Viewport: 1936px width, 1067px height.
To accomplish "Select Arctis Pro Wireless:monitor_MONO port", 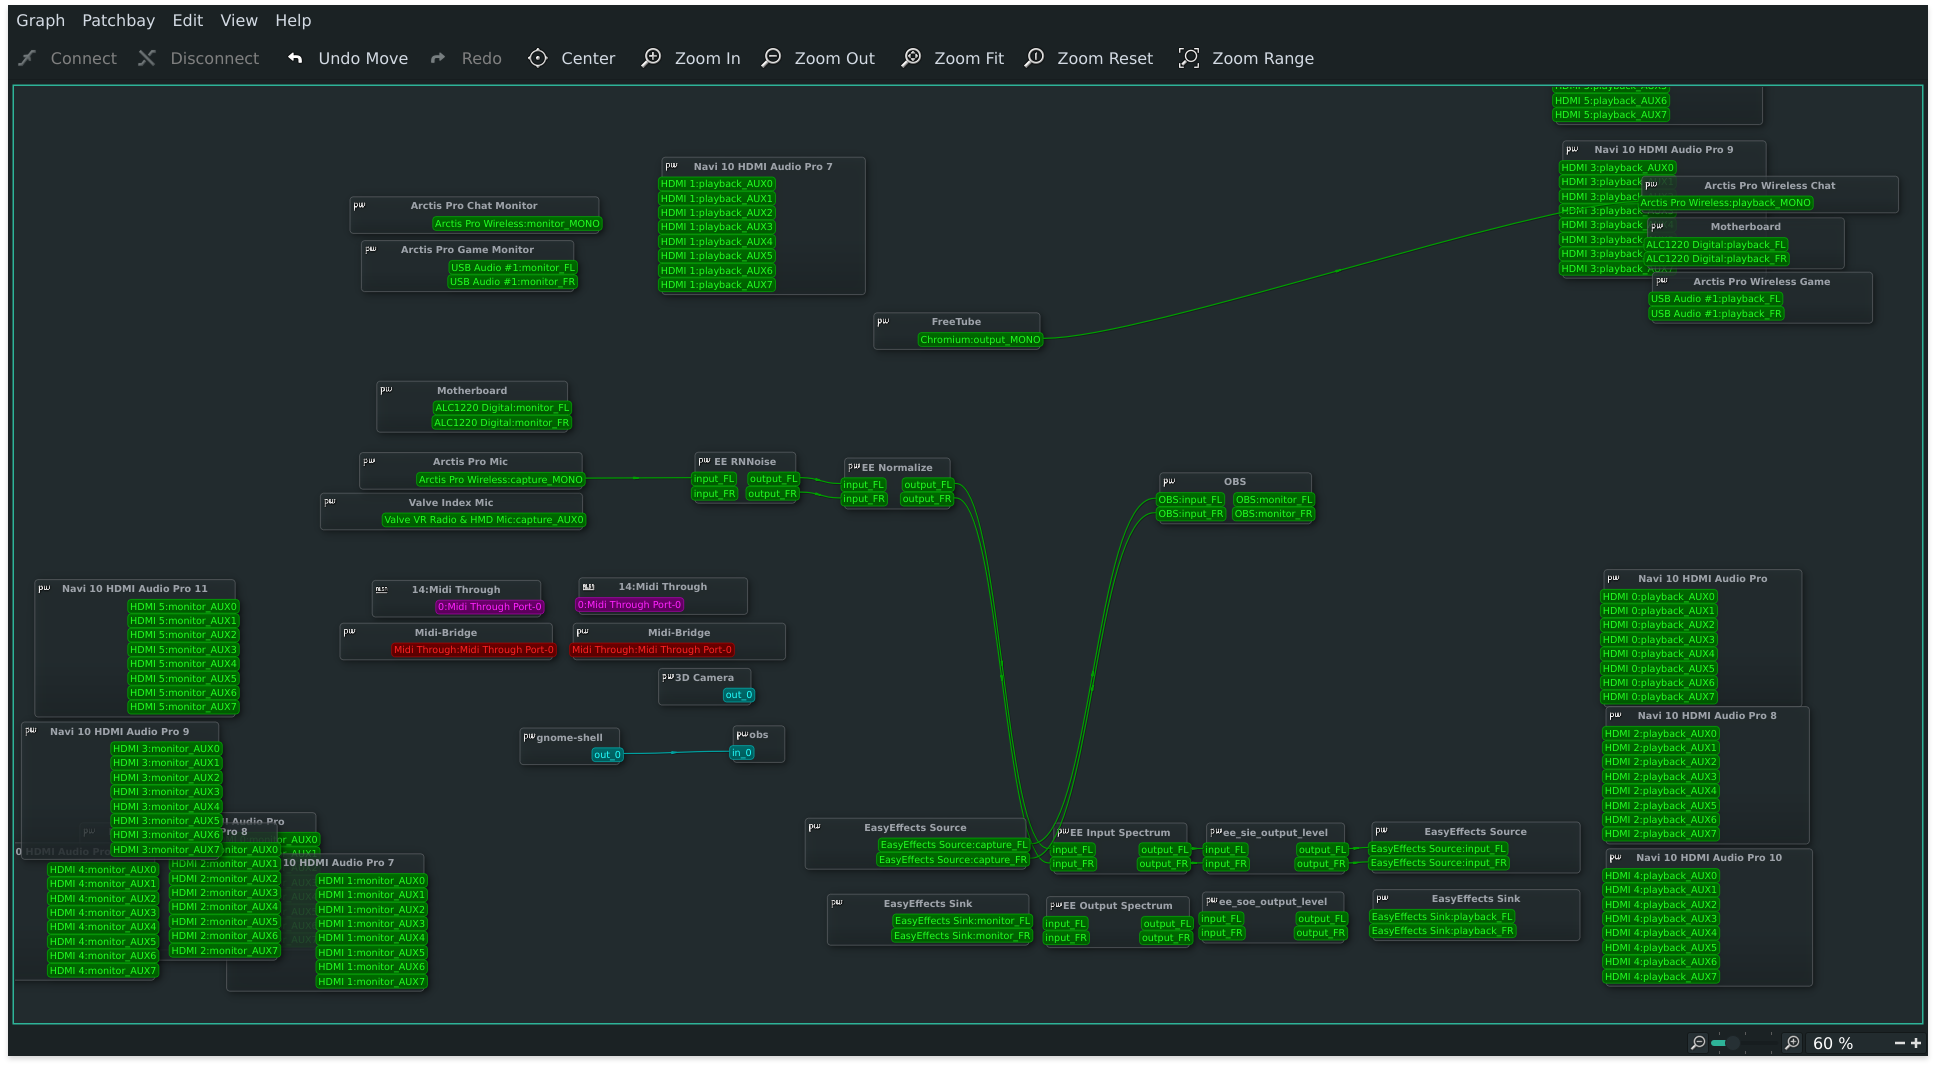I will point(517,224).
